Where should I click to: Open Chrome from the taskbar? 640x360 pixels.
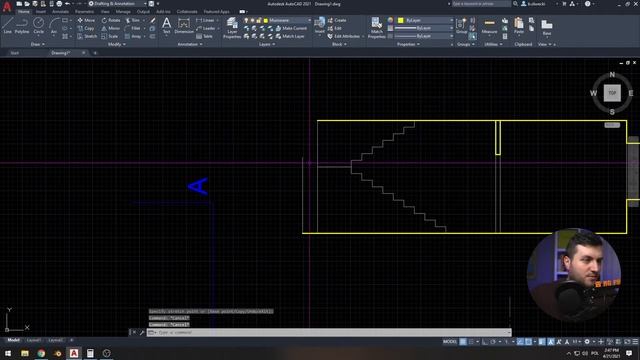[41, 353]
